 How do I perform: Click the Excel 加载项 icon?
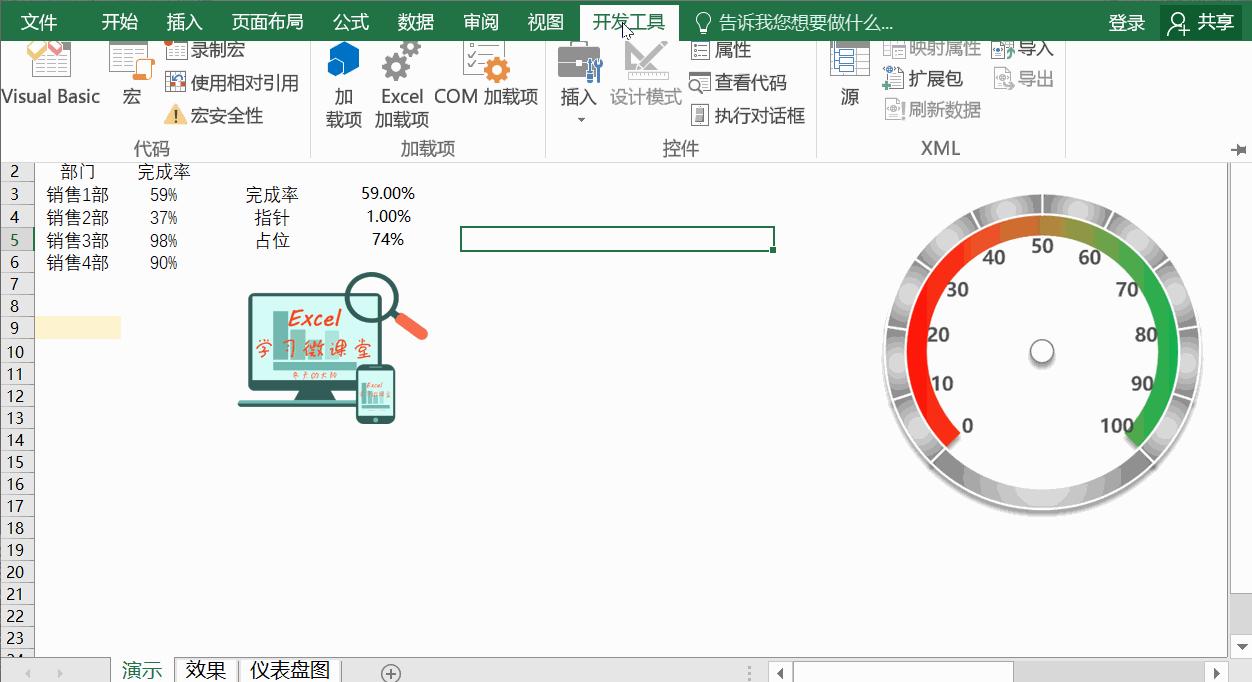(x=401, y=80)
